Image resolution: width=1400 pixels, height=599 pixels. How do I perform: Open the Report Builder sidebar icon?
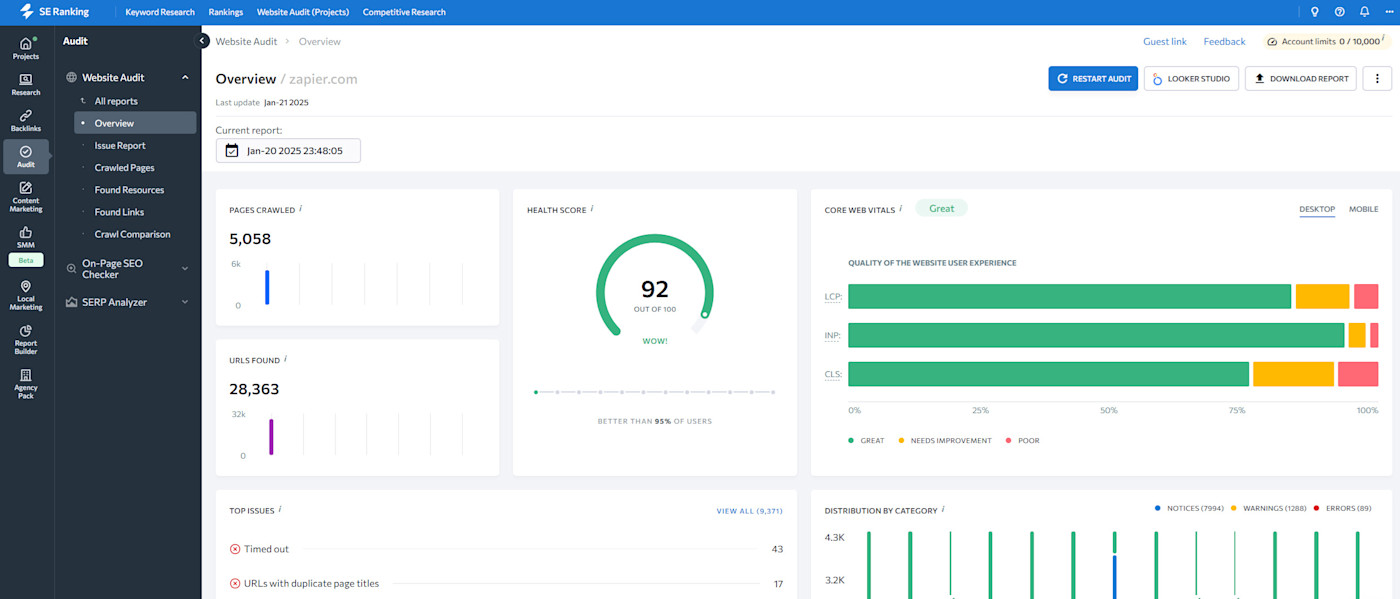(x=26, y=340)
